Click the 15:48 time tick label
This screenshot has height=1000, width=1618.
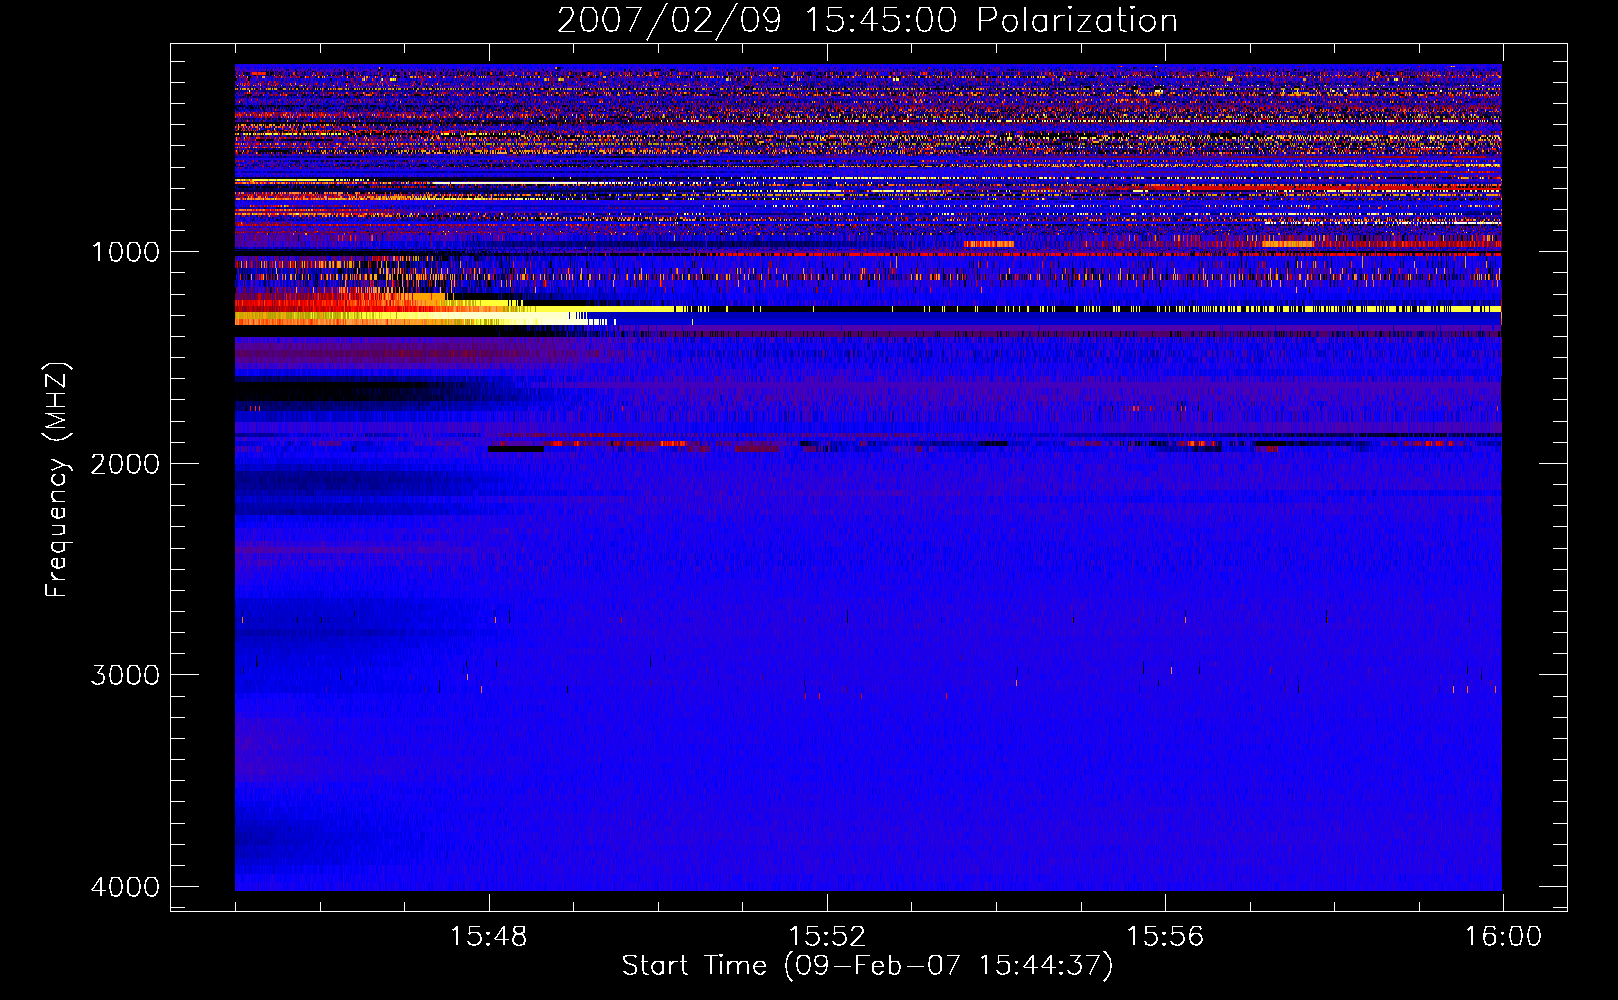[488, 937]
